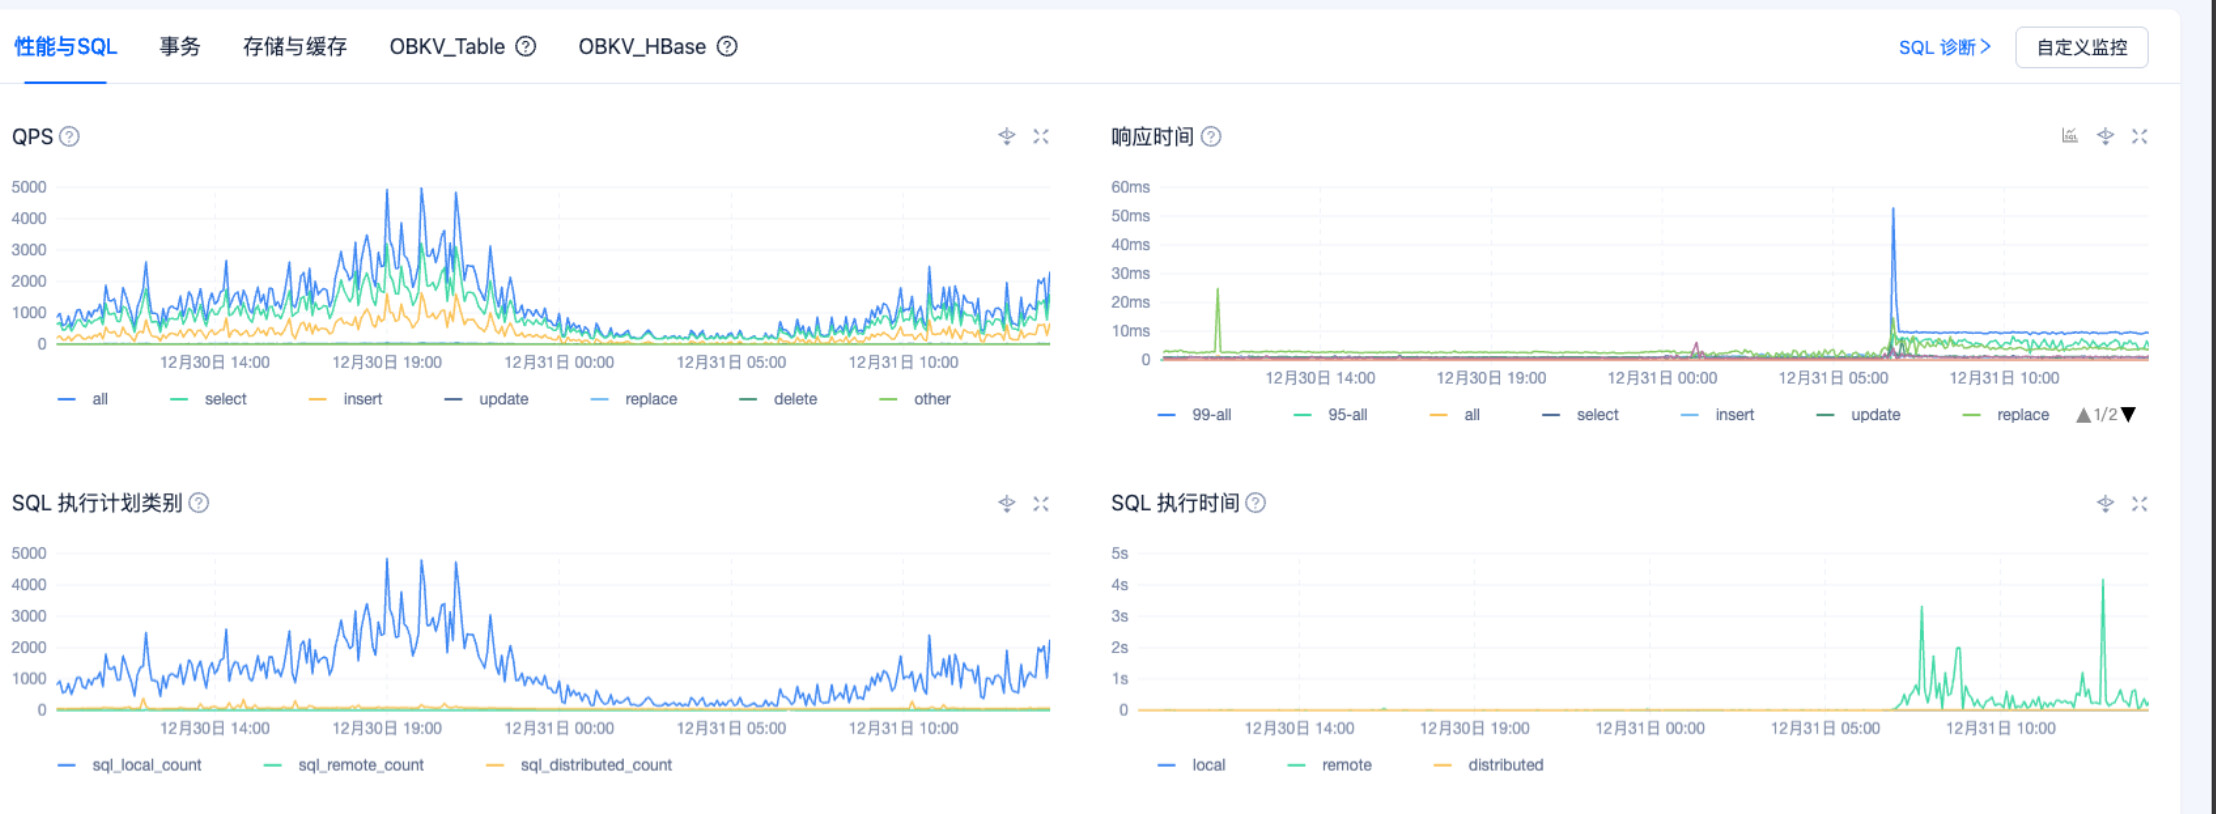The width and height of the screenshot is (2216, 814).
Task: Go to next legend page in 响应时间
Action: click(2129, 415)
